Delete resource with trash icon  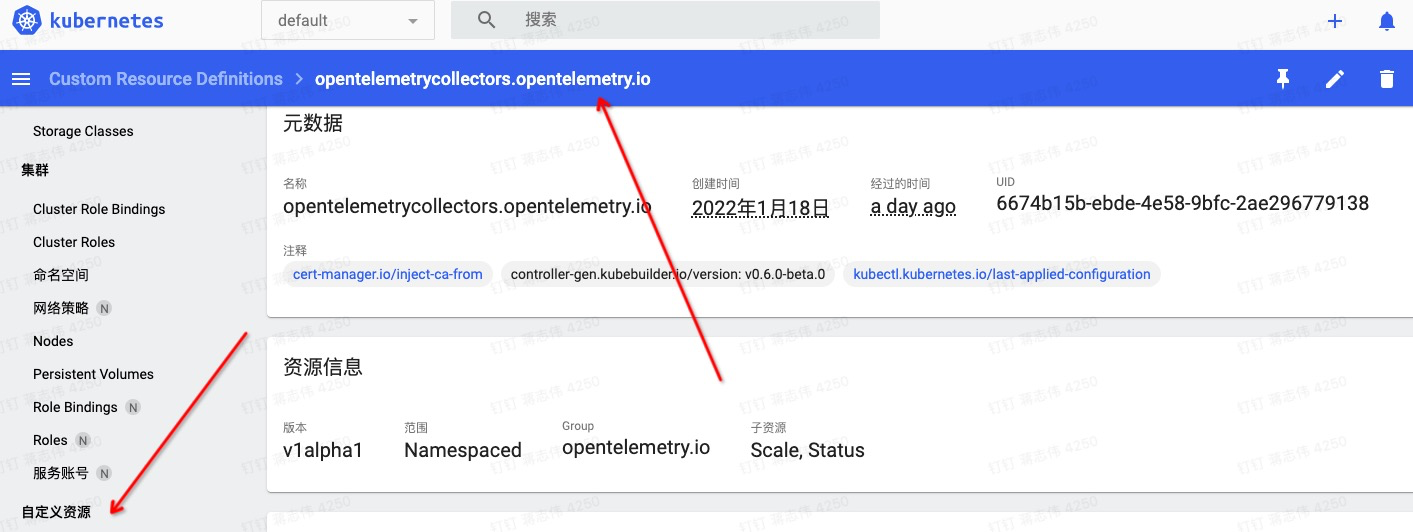pyautogui.click(x=1387, y=79)
